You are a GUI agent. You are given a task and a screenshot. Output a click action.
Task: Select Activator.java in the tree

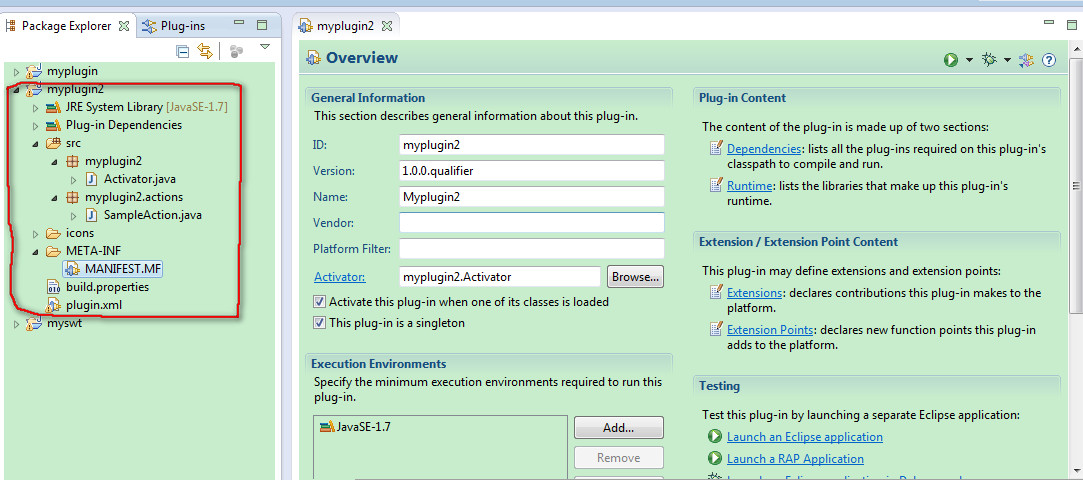[140, 180]
